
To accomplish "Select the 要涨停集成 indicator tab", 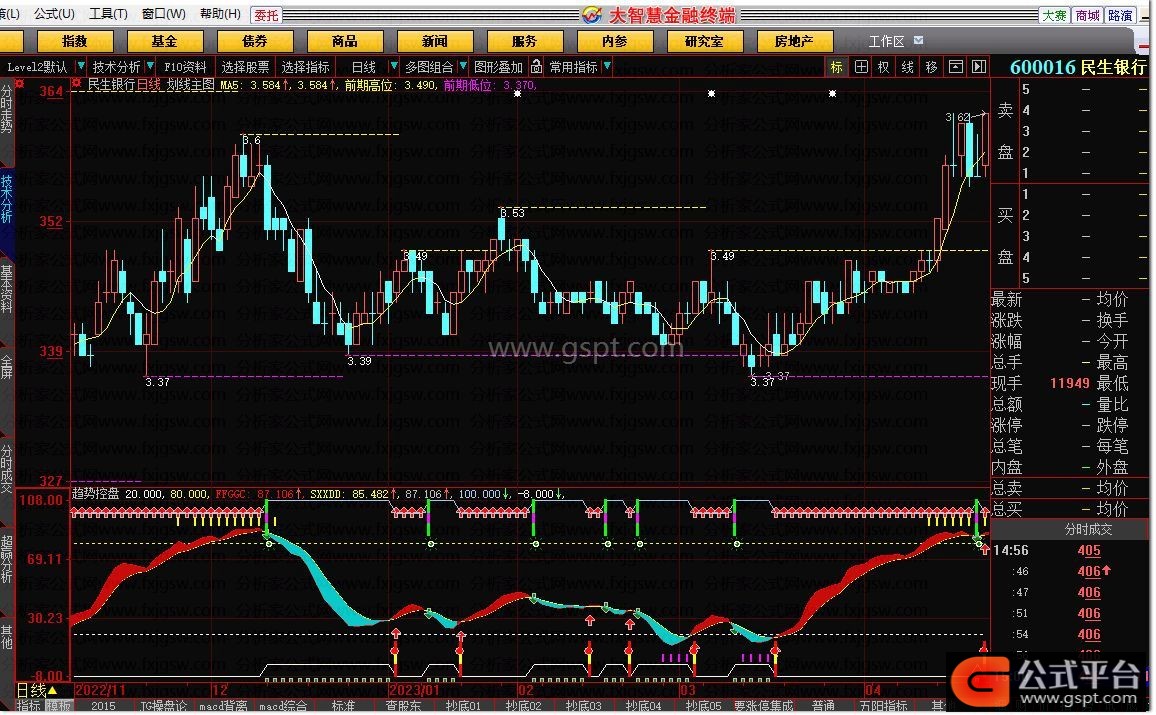I will (x=764, y=706).
